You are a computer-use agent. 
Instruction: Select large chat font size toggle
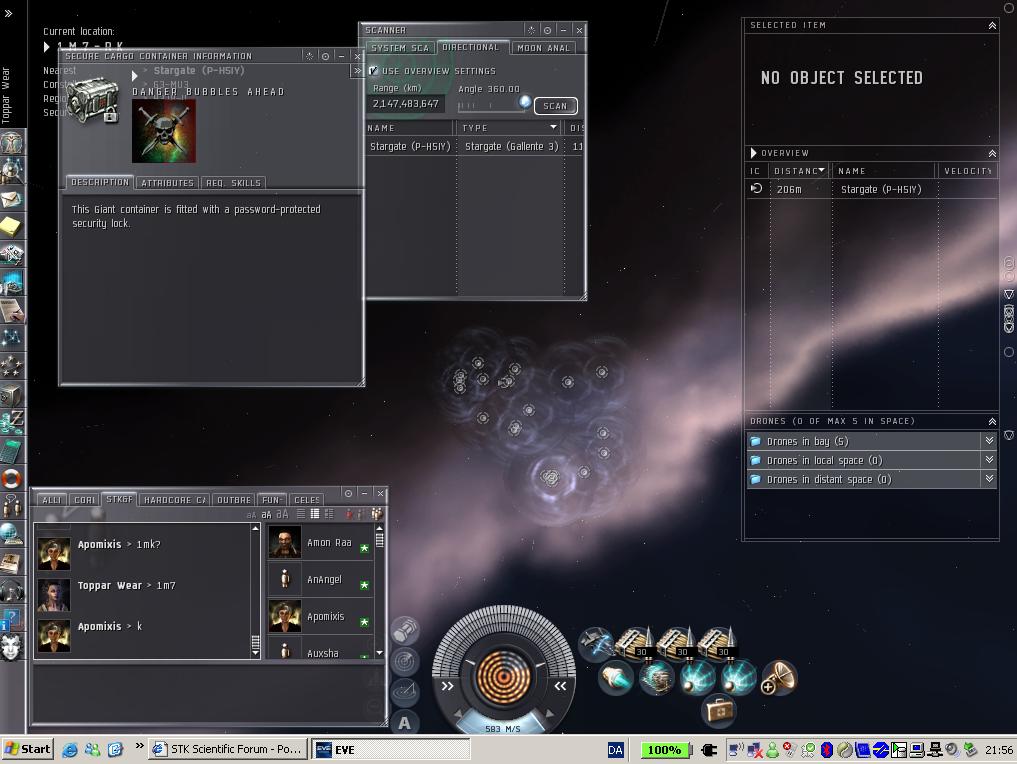tap(282, 514)
